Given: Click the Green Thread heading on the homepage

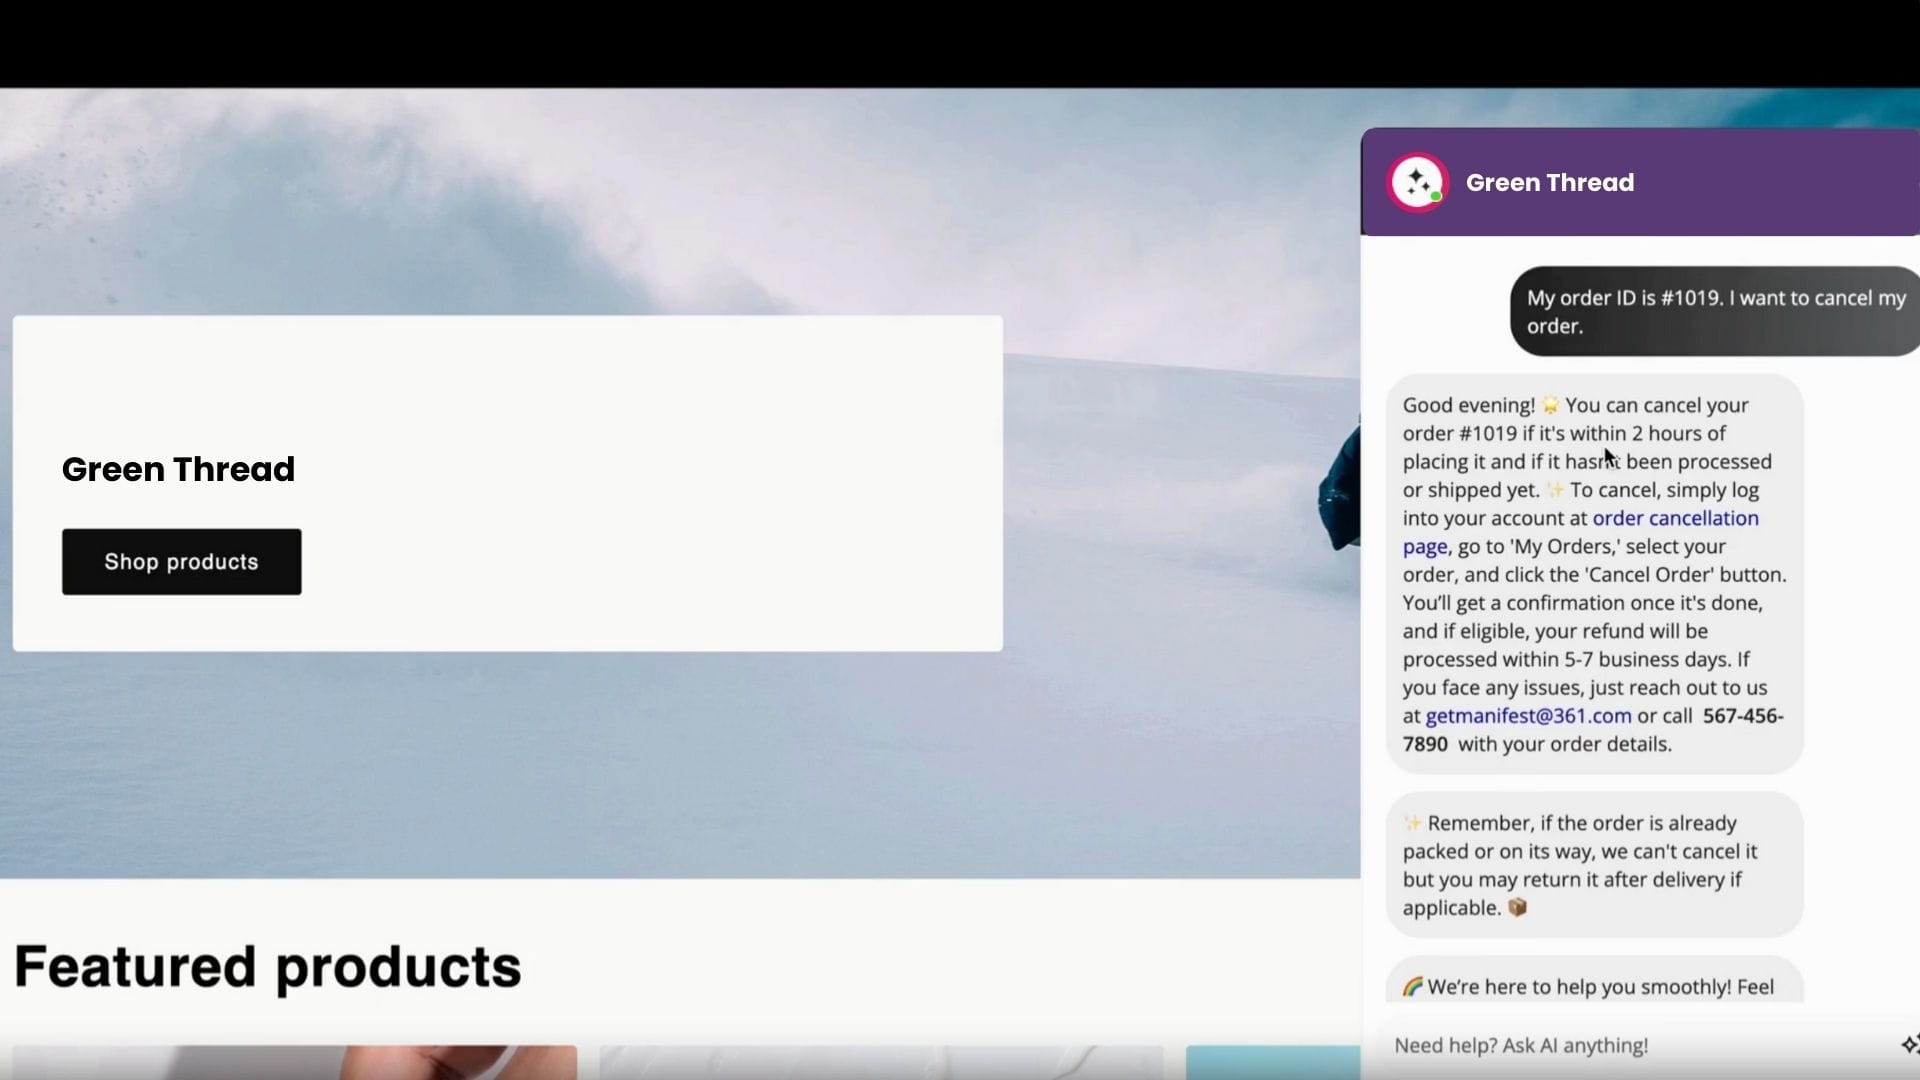Looking at the screenshot, I should [178, 468].
